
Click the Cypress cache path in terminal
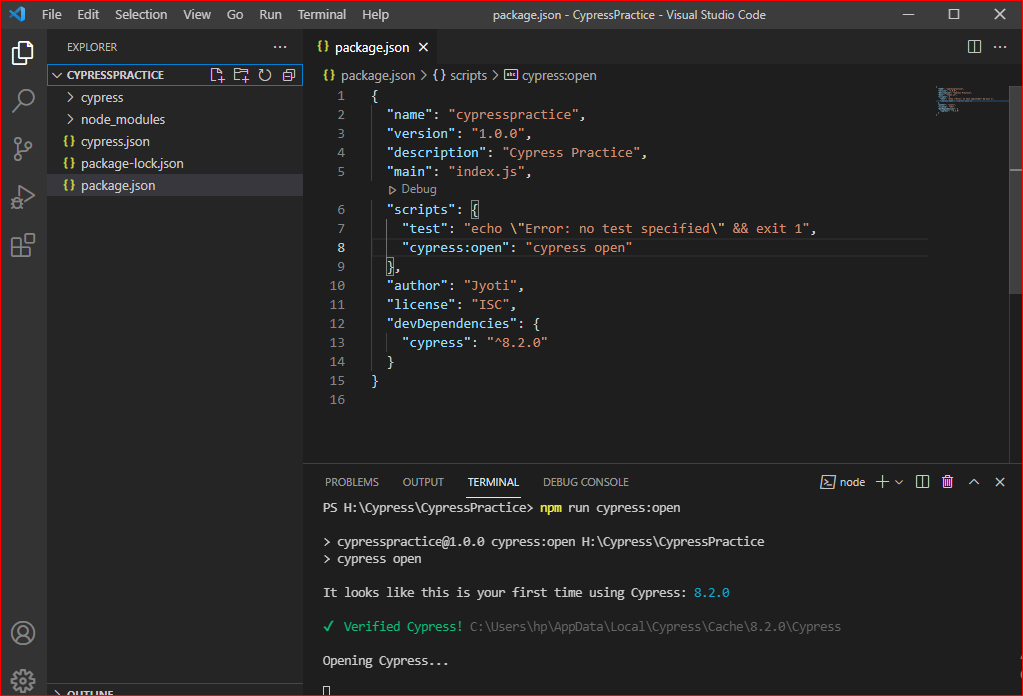pyautogui.click(x=655, y=627)
